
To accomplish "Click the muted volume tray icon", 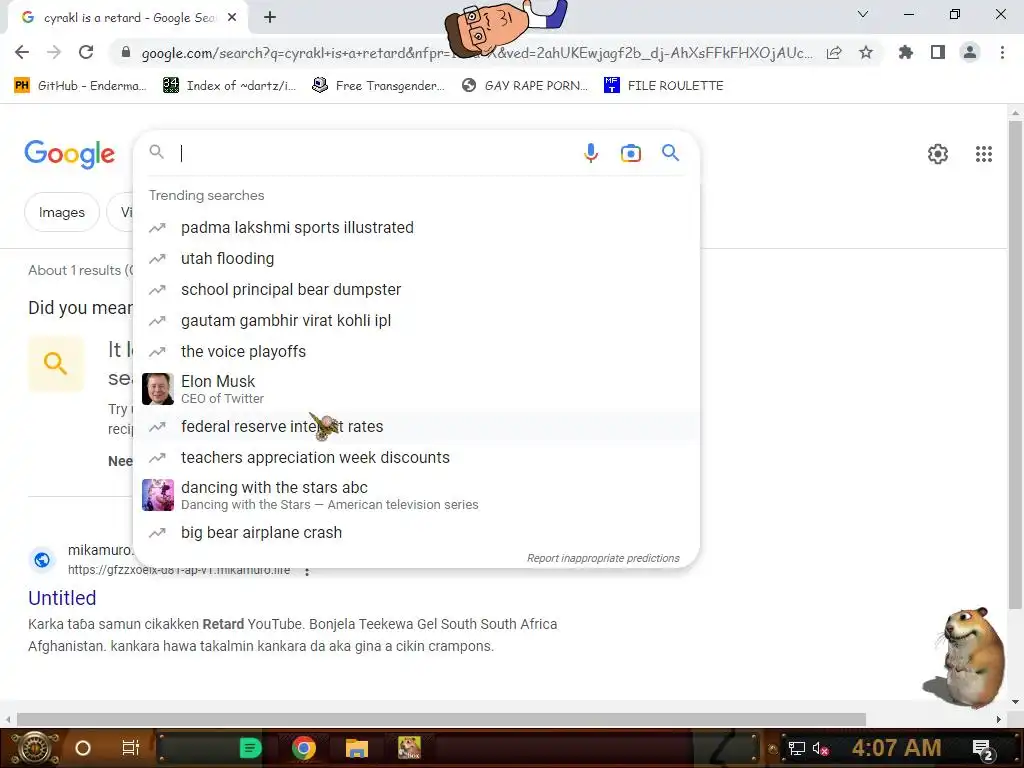I will (820, 749).
